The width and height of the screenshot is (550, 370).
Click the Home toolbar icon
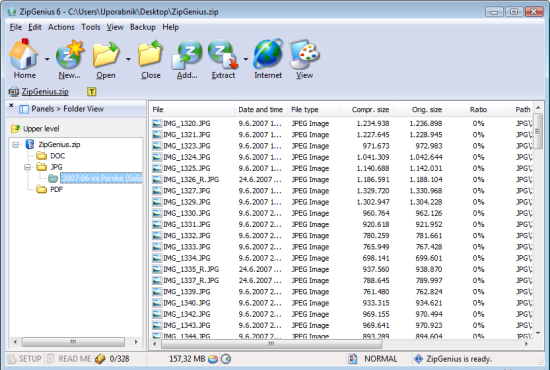tap(24, 54)
